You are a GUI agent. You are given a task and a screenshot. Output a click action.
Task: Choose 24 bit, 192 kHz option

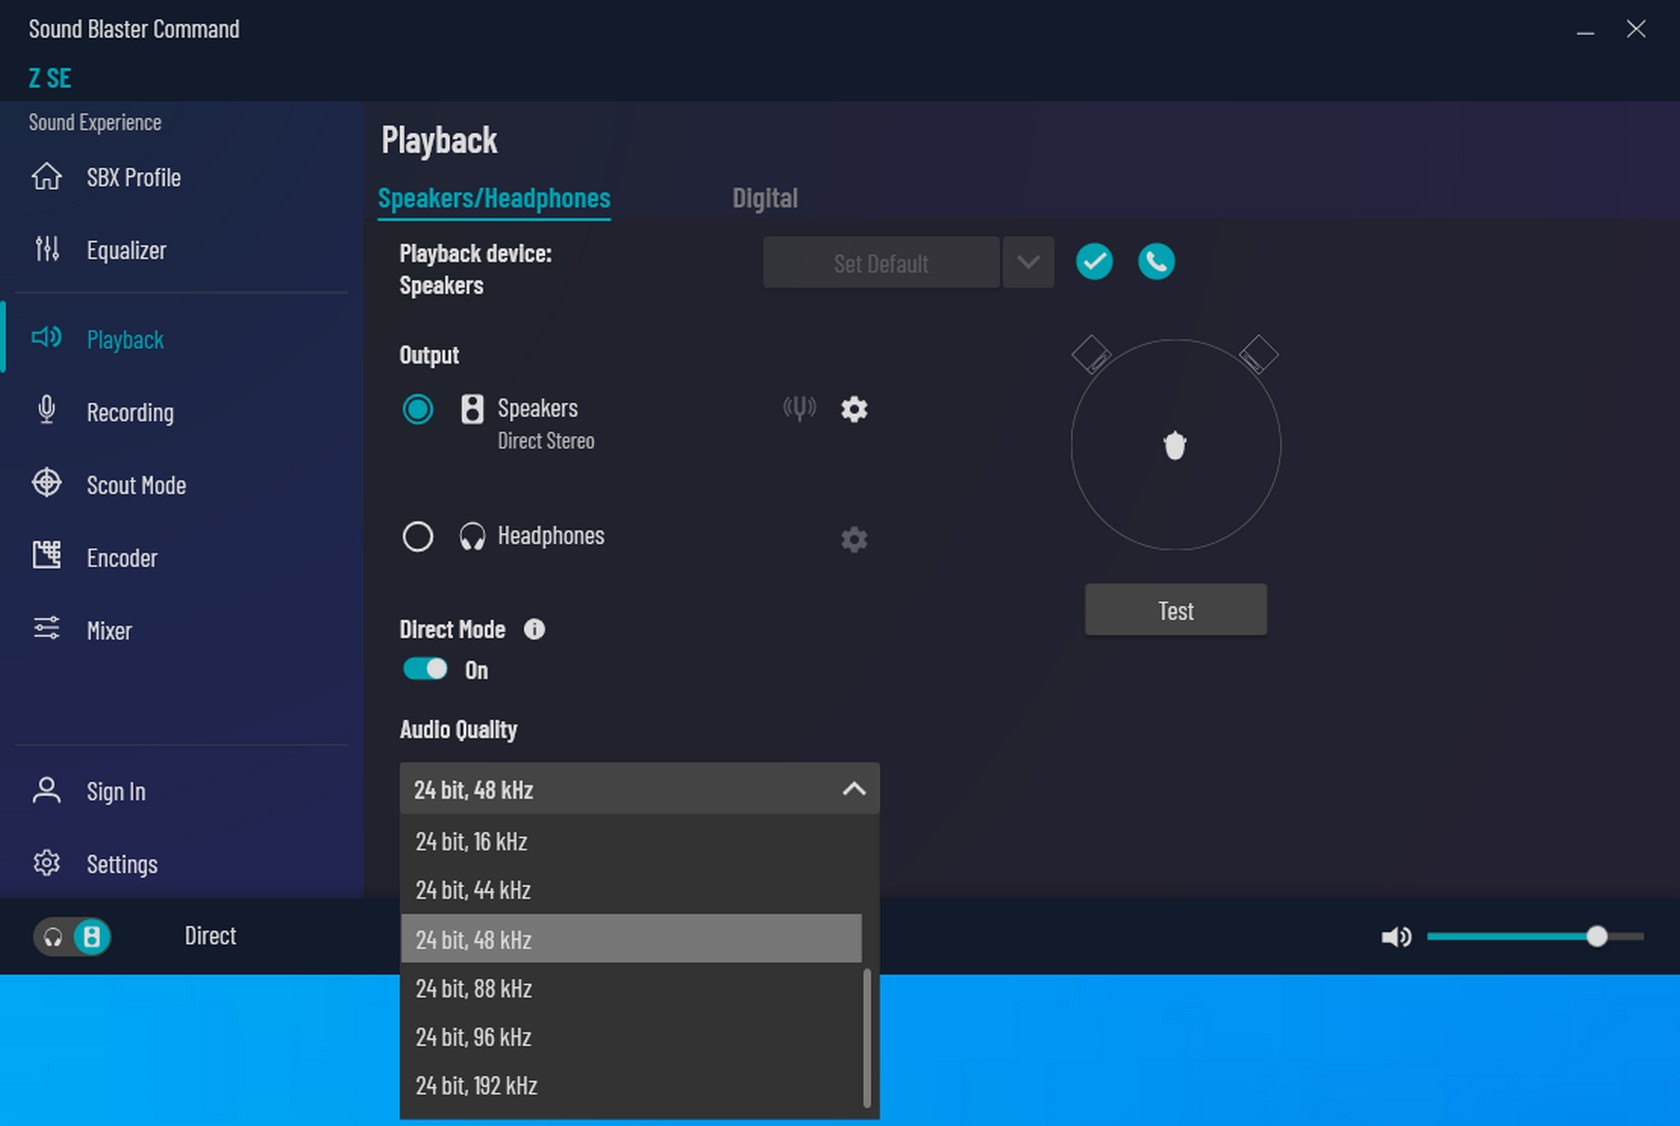tap(631, 1086)
